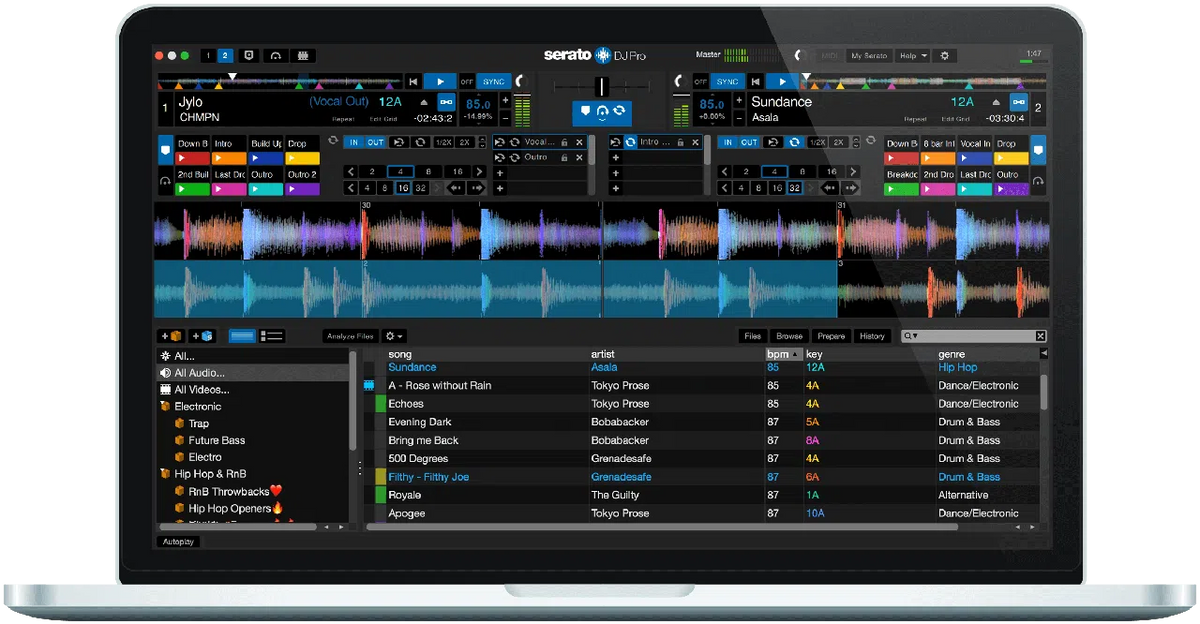Switch library to vertical list view icon
1200x624 pixels.
tap(271, 336)
